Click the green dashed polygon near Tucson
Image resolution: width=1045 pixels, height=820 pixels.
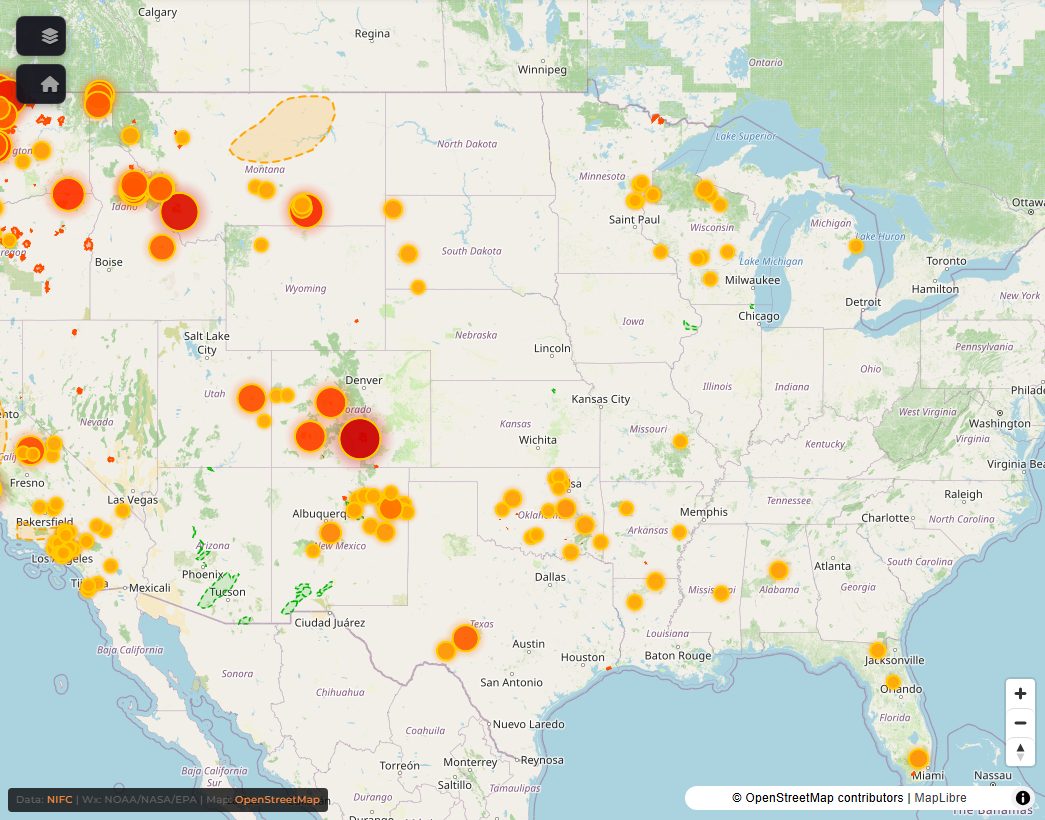(x=218, y=590)
